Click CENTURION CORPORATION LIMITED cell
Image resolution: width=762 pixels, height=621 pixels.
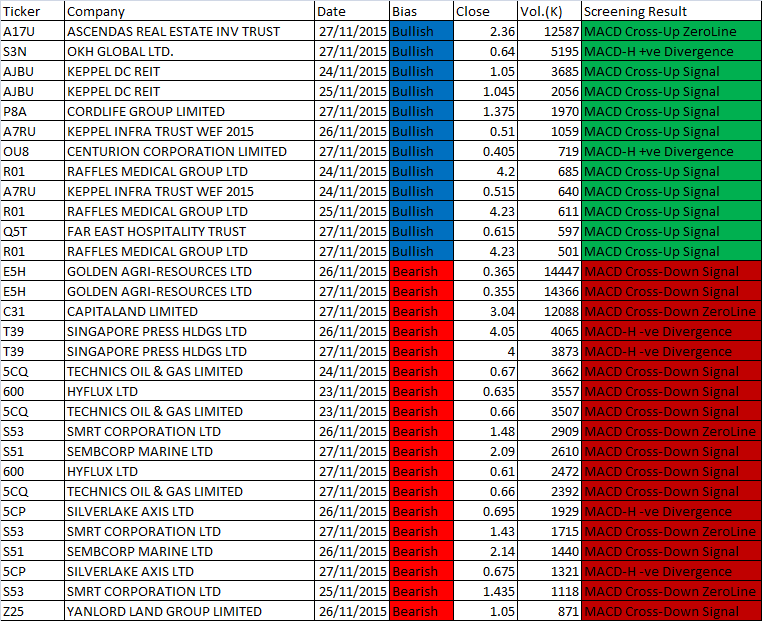pos(189,151)
